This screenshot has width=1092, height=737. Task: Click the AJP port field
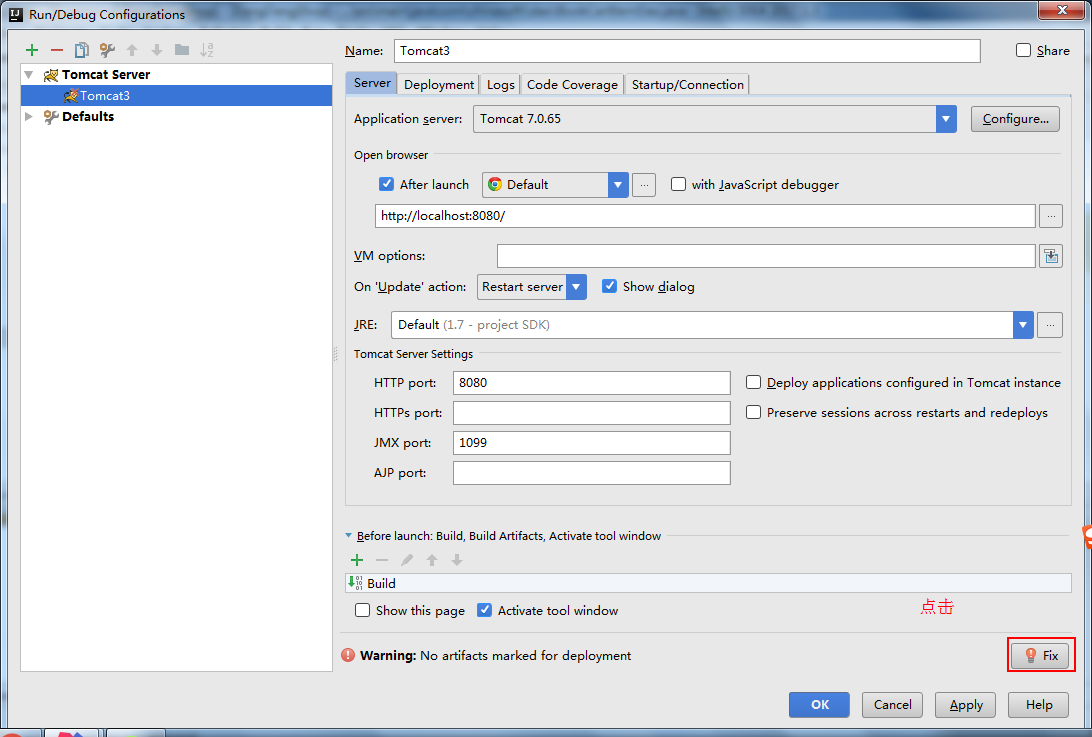point(592,473)
